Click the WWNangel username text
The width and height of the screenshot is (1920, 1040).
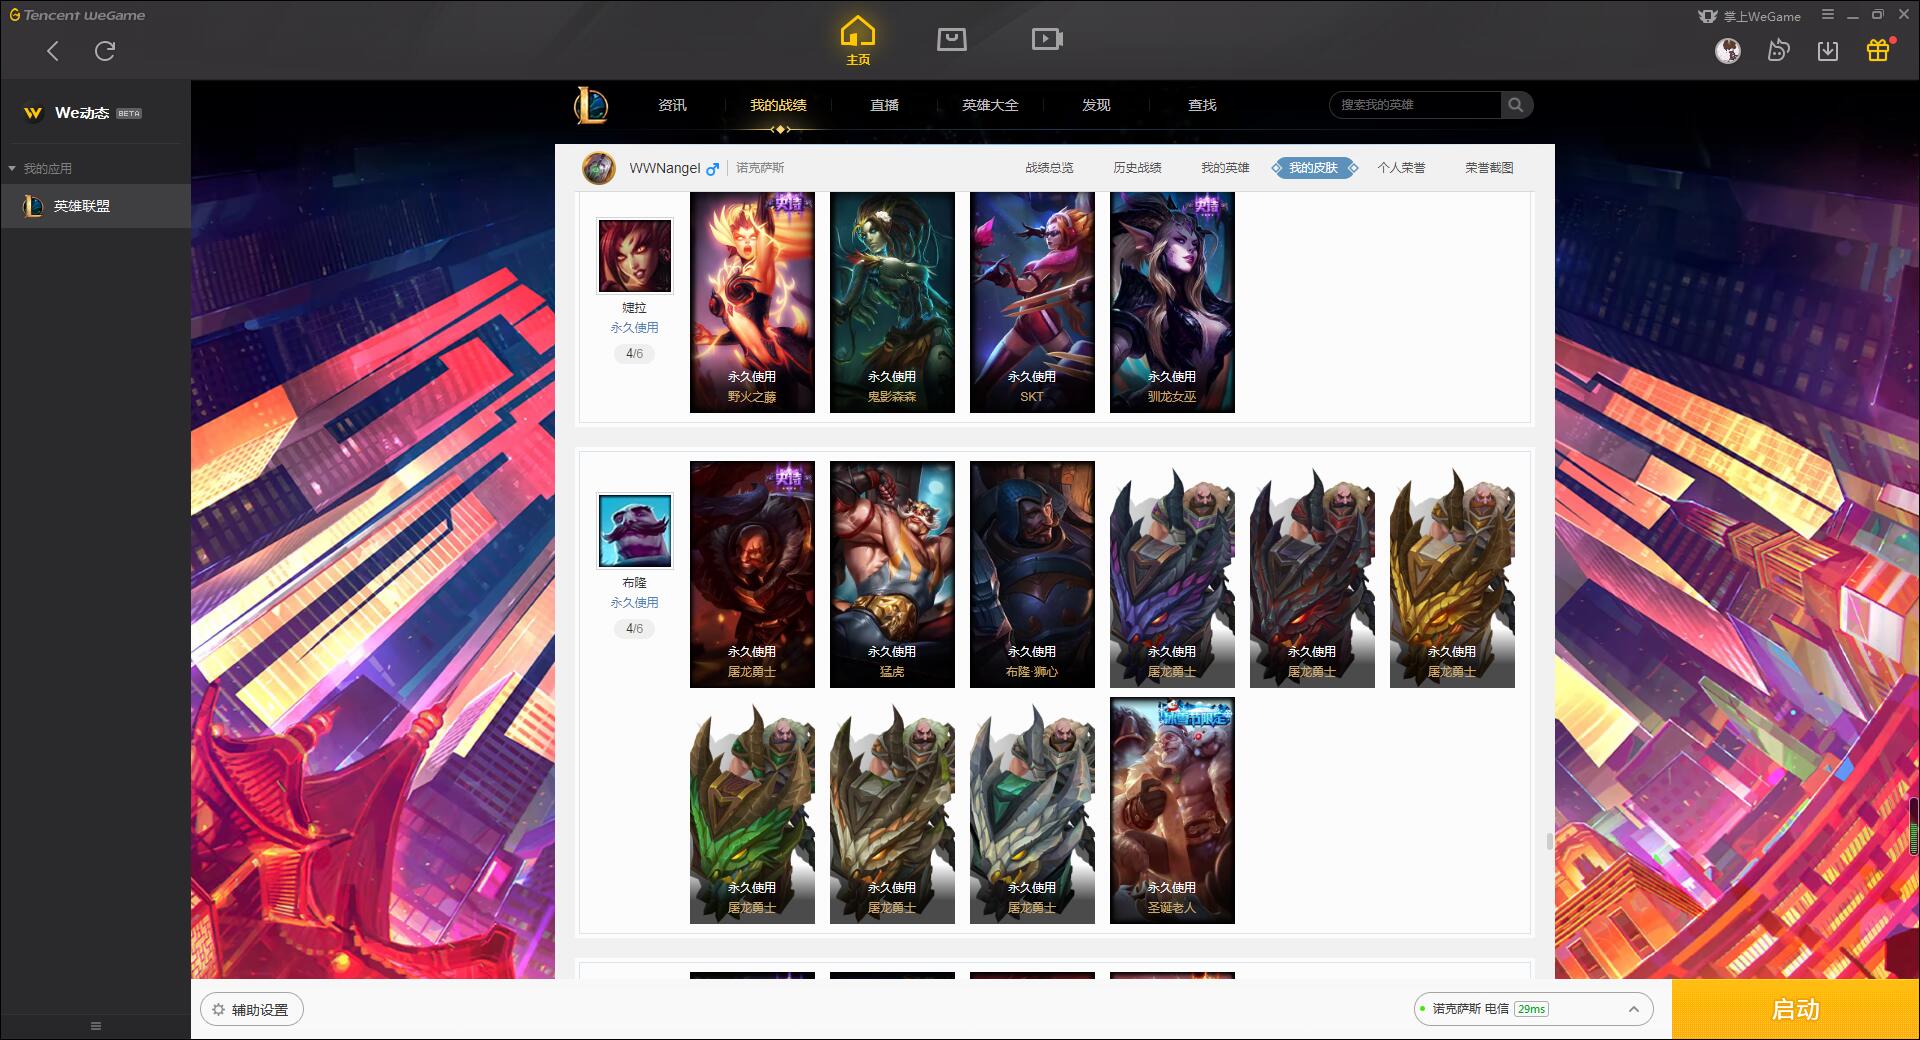pyautogui.click(x=665, y=168)
